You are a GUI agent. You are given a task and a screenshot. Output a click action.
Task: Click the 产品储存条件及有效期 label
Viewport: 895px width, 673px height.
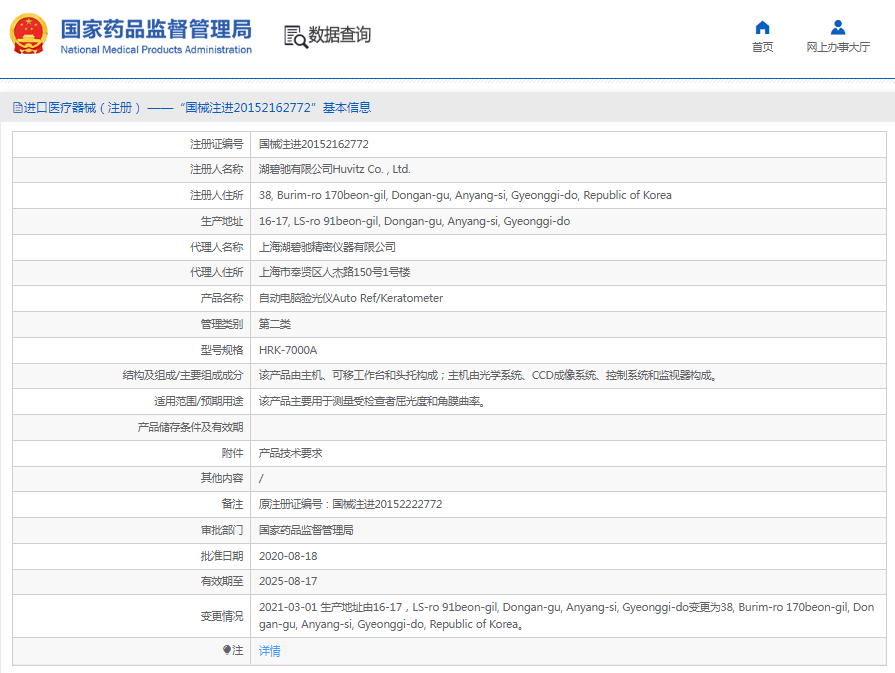tap(190, 427)
